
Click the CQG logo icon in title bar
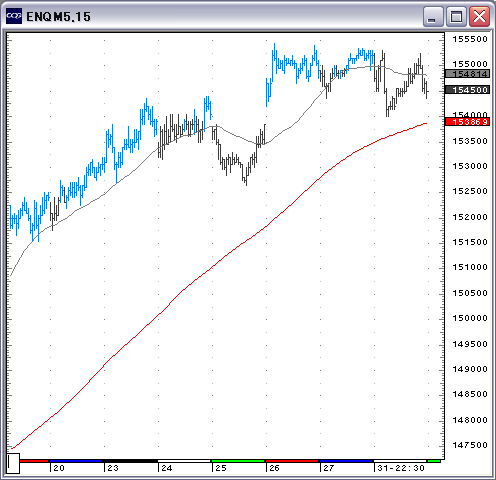click(x=14, y=16)
